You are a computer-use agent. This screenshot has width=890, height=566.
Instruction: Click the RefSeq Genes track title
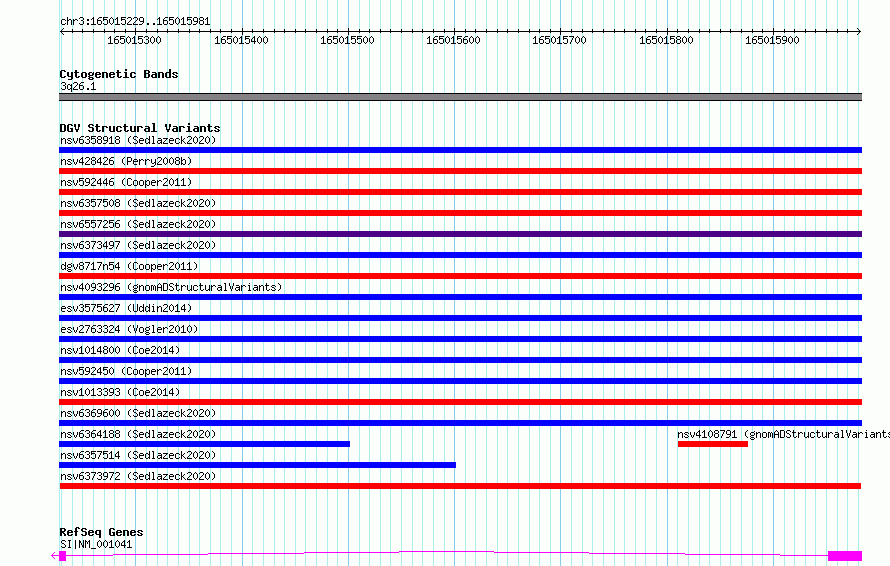101,532
